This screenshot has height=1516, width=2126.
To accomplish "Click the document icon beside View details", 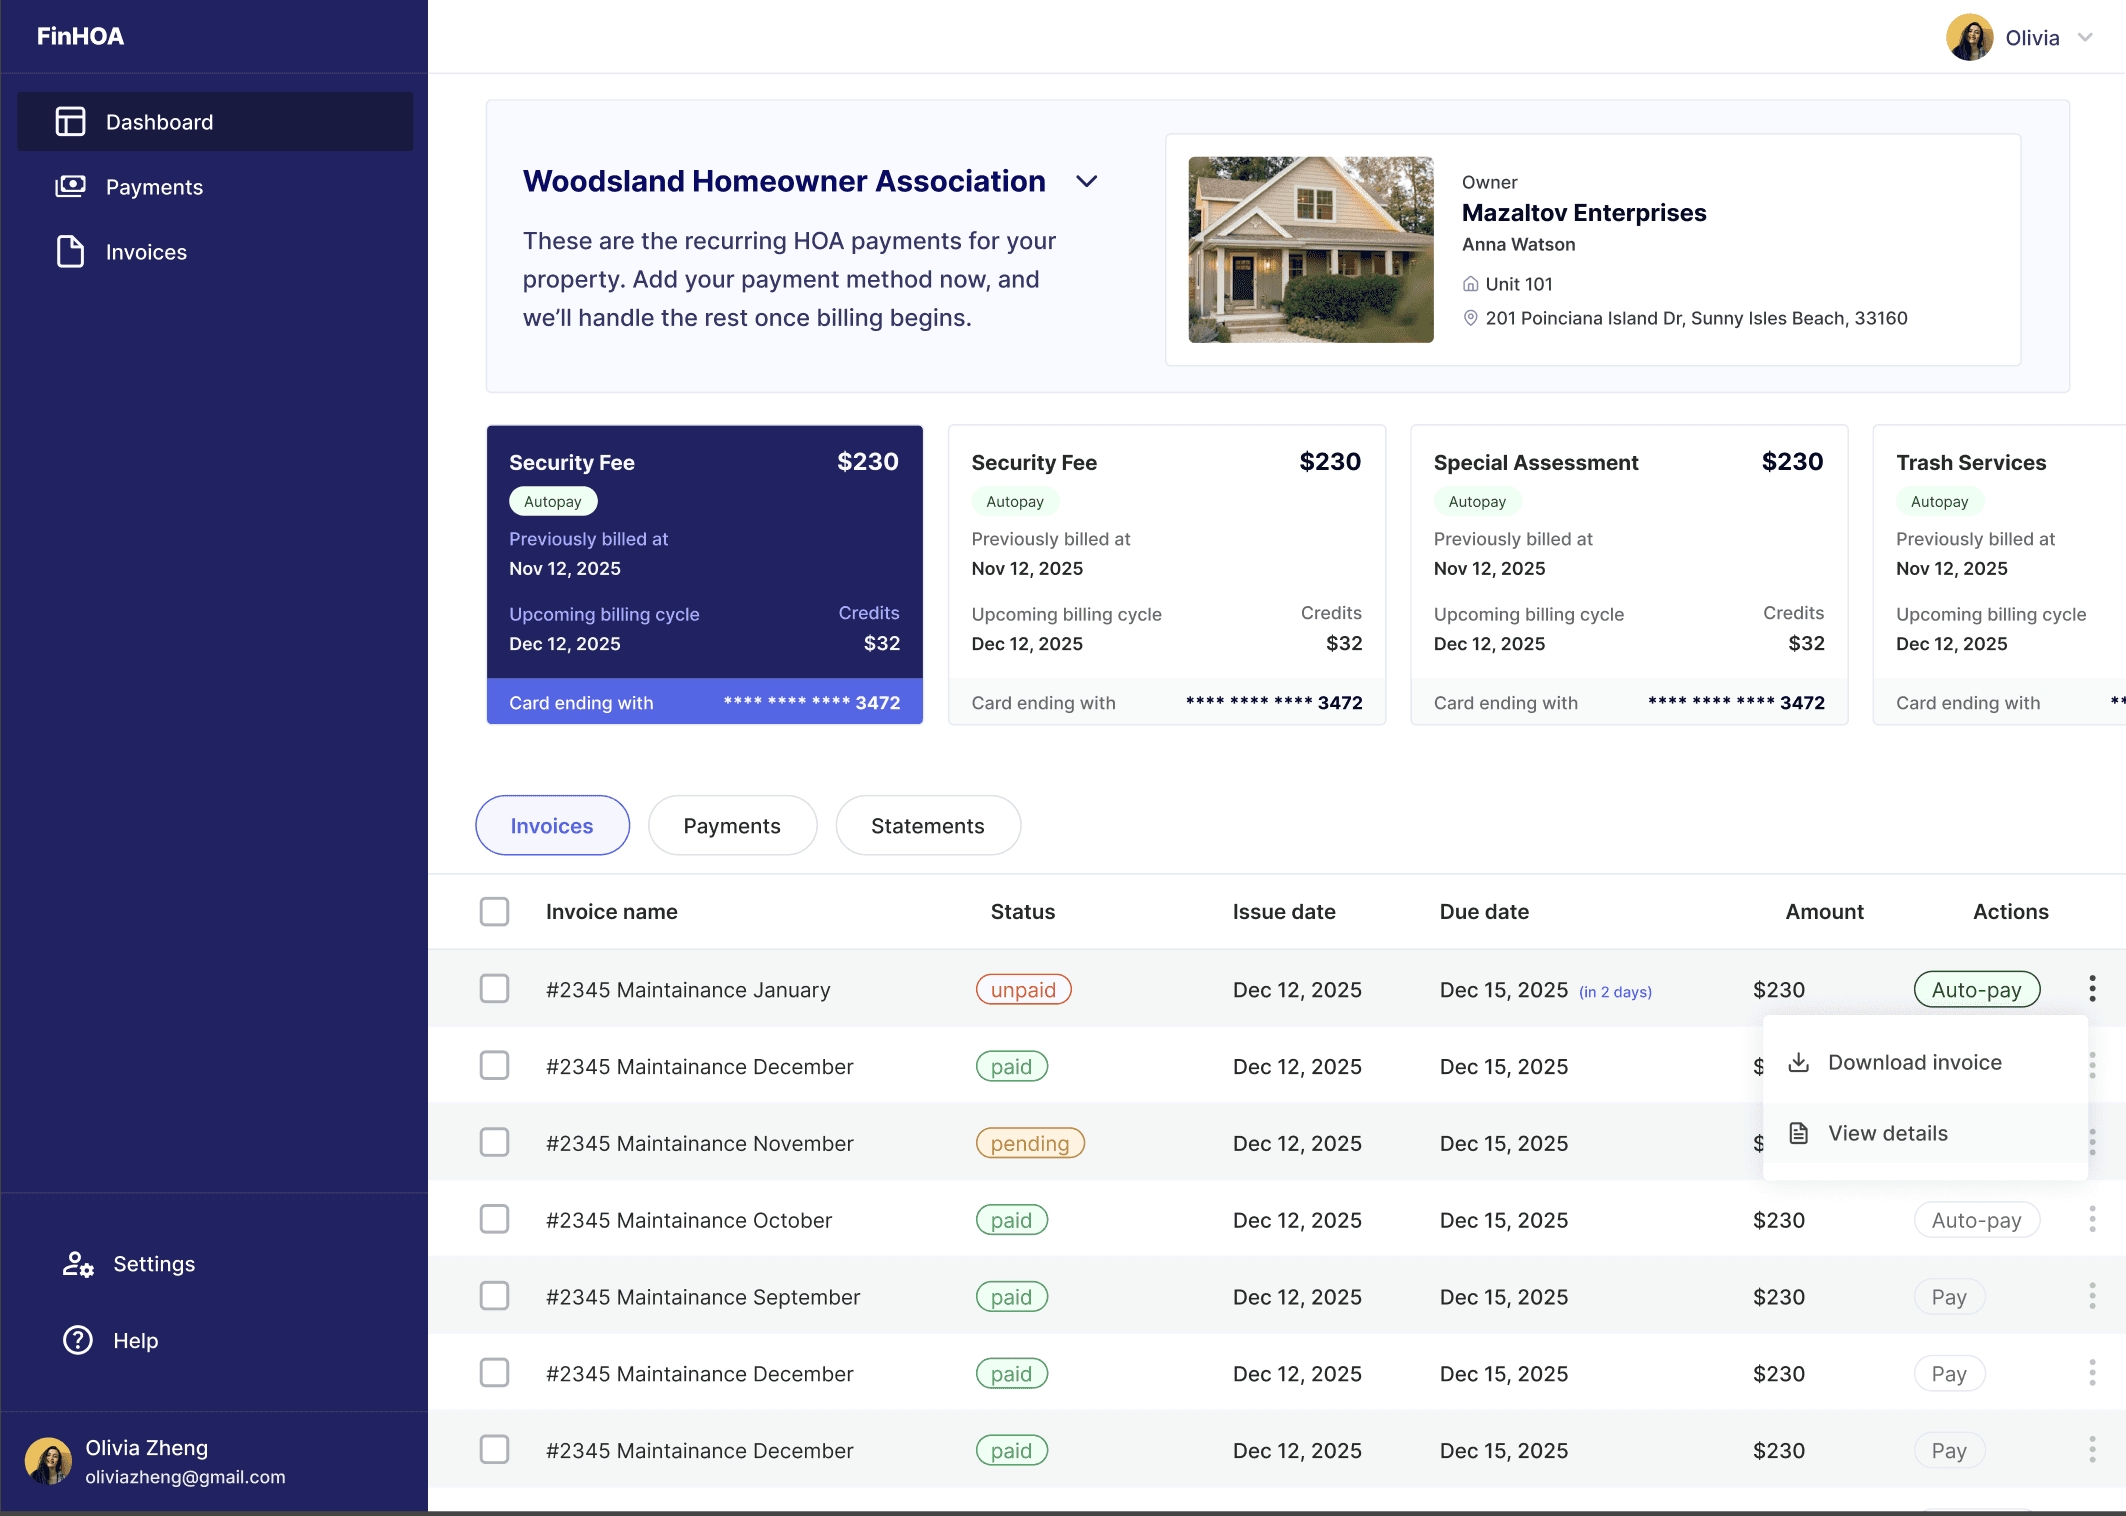I will click(1798, 1133).
